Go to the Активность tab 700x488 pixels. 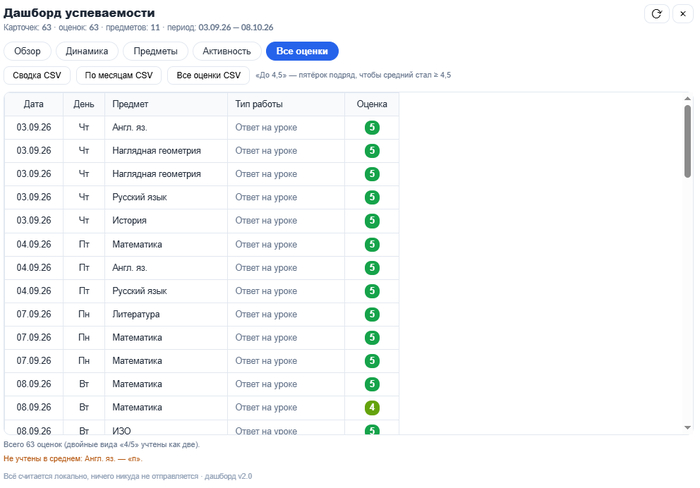[227, 51]
